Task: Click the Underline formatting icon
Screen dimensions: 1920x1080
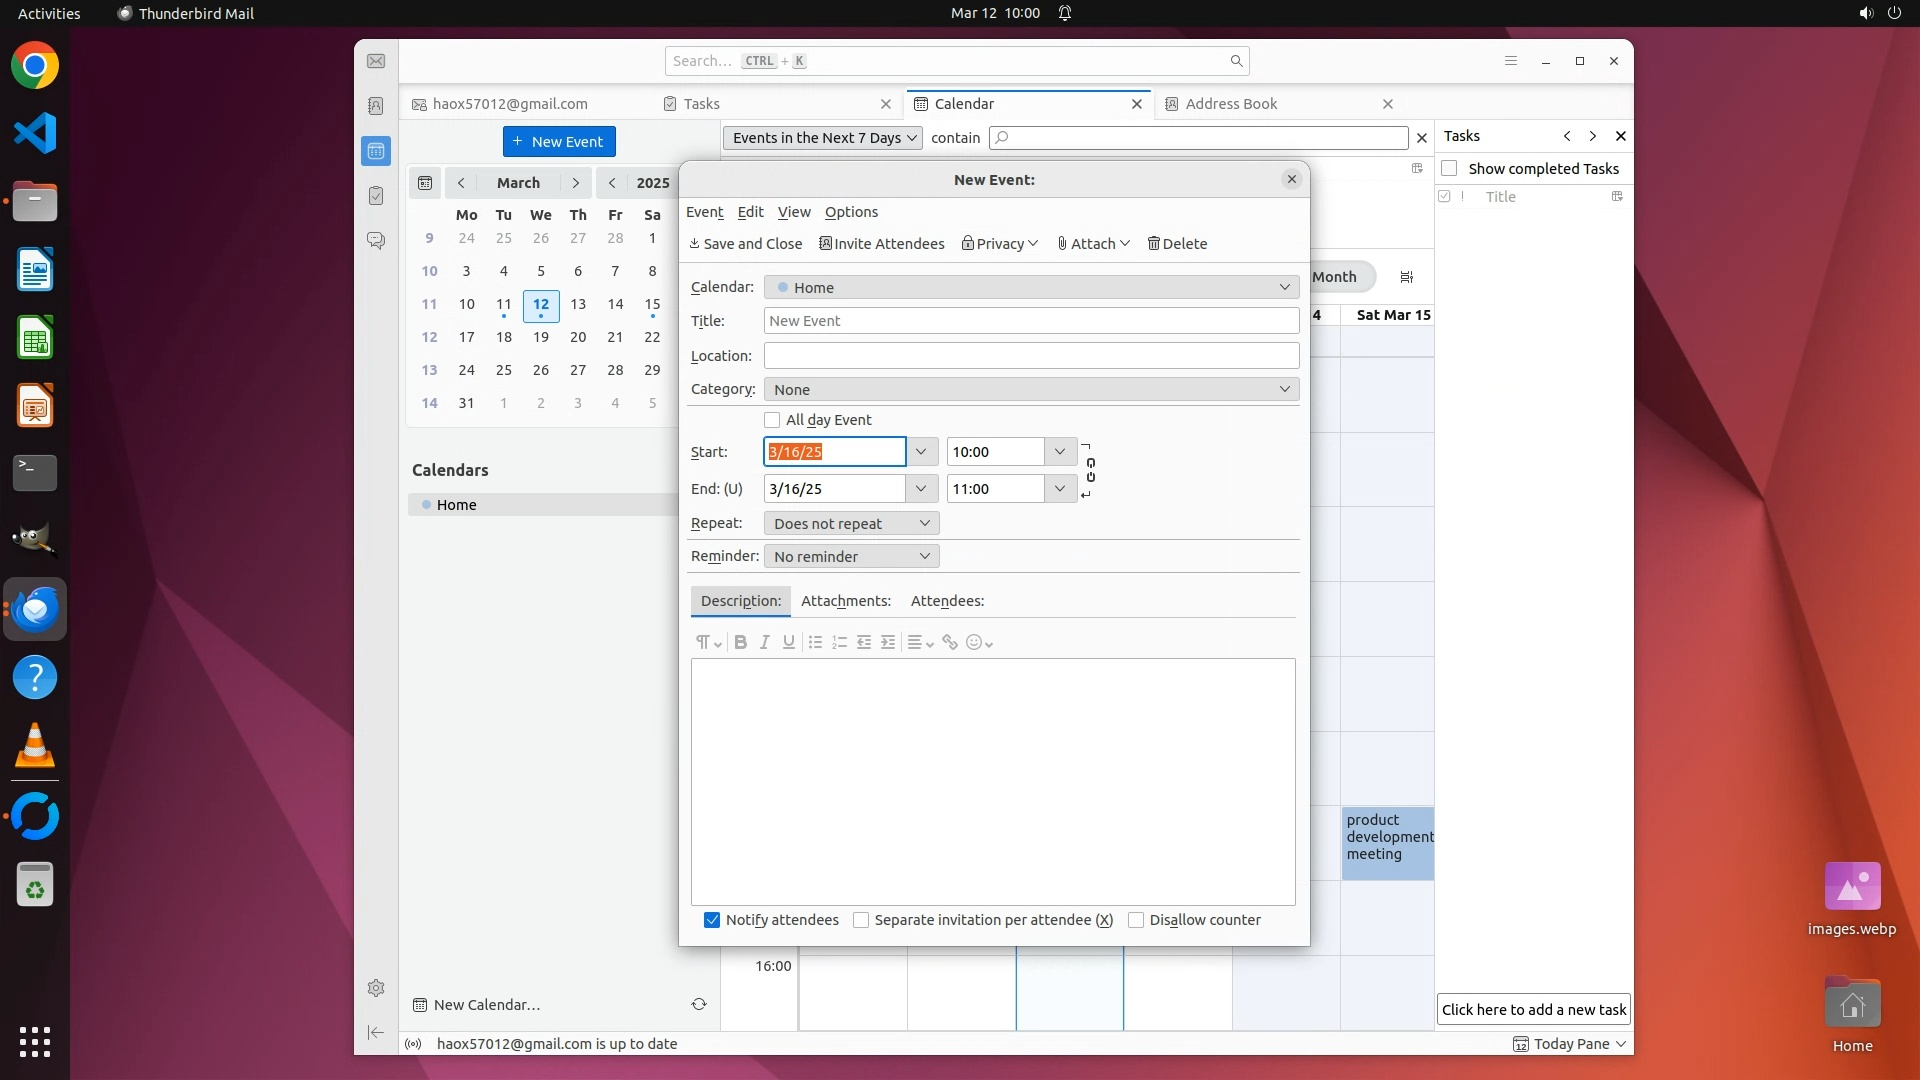Action: (788, 642)
